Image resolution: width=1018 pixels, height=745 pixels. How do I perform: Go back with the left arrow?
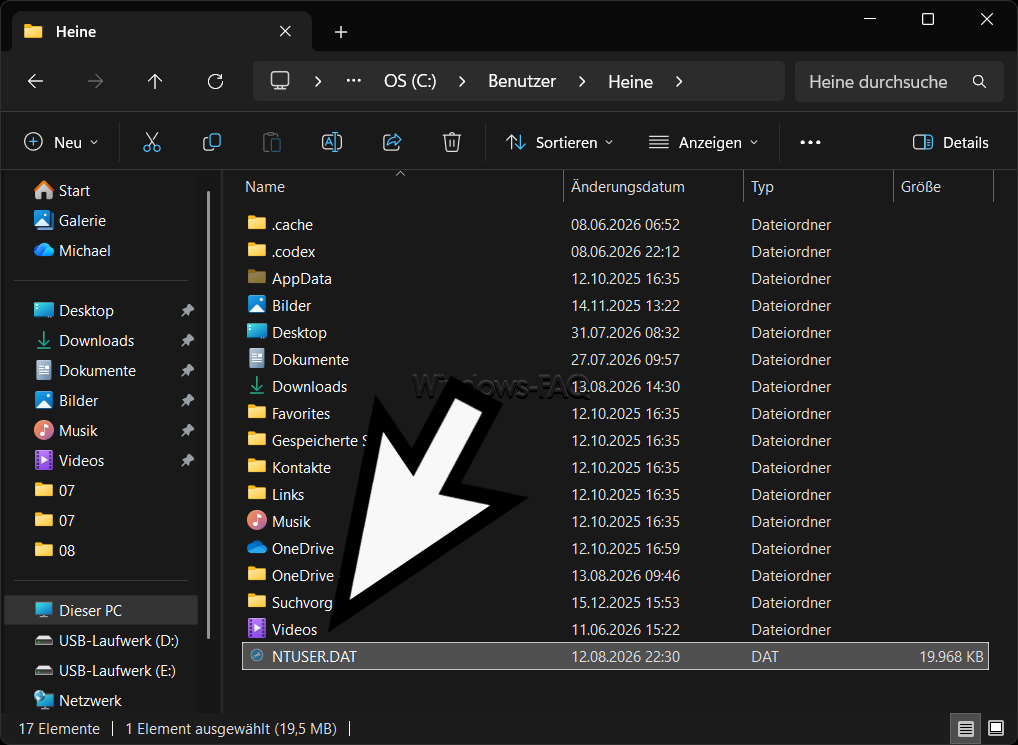35,81
